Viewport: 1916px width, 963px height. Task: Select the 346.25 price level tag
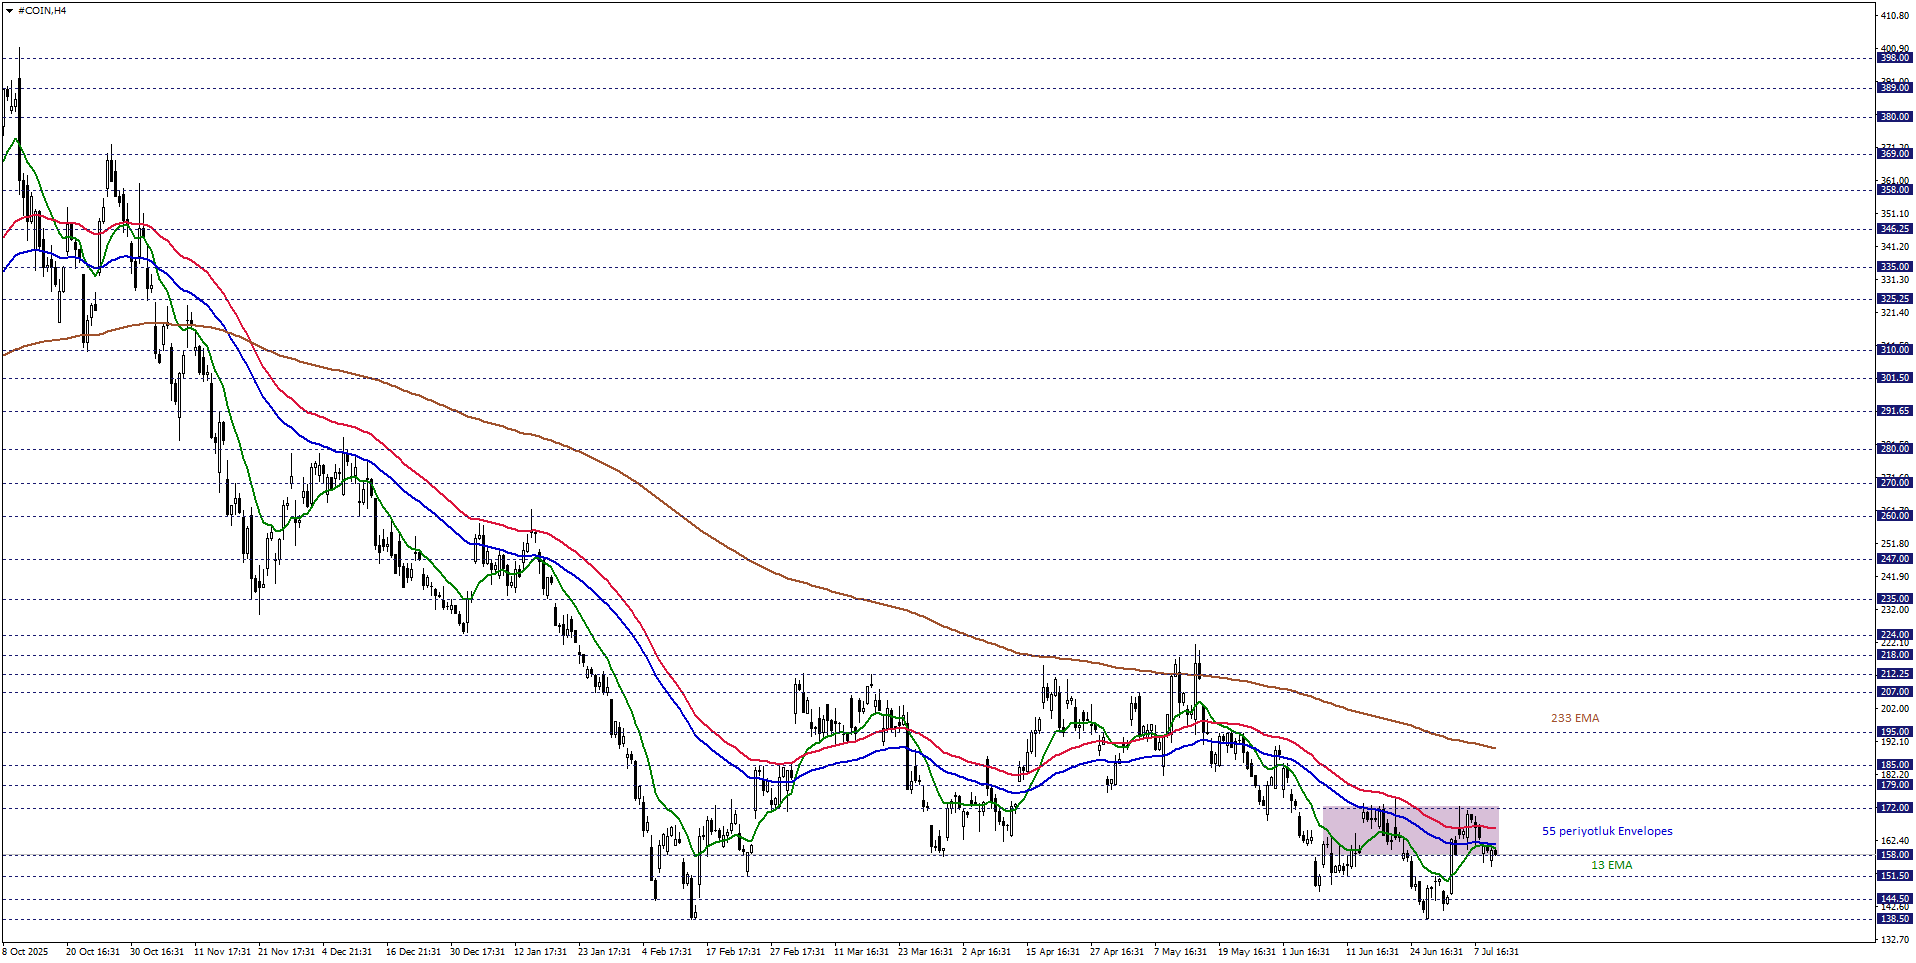[x=1895, y=229]
